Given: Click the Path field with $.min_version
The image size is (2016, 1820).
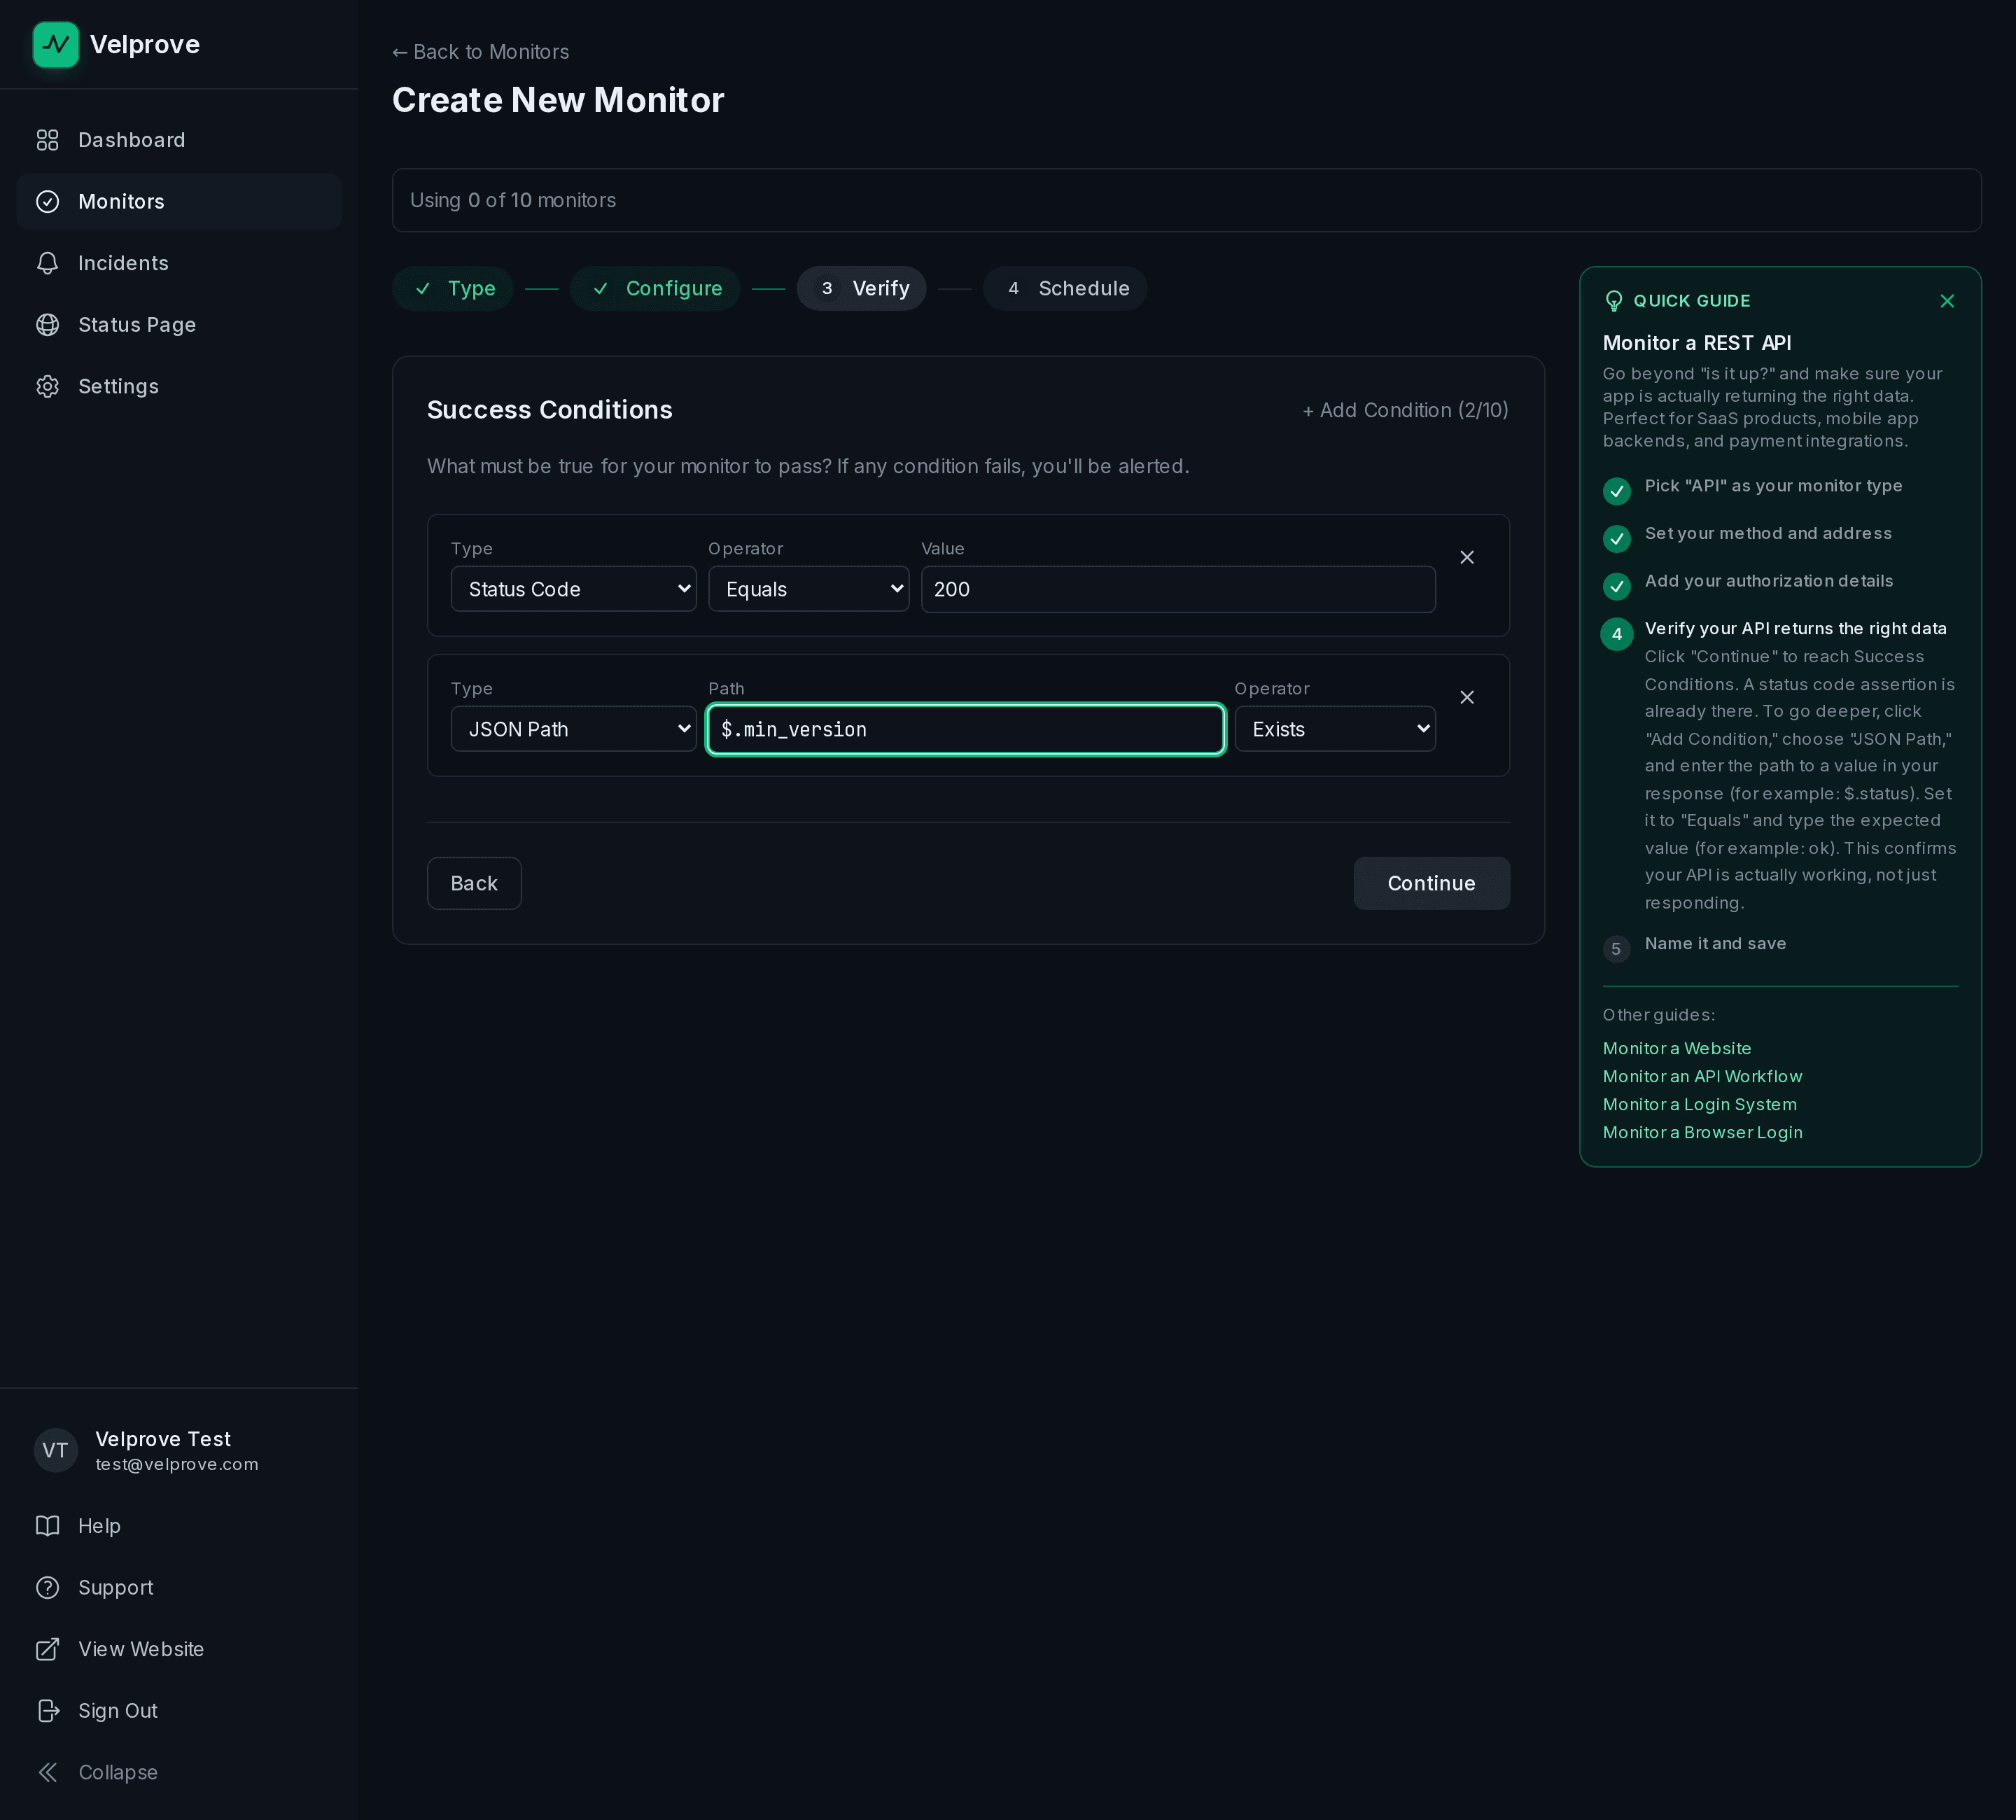Looking at the screenshot, I should 965,729.
